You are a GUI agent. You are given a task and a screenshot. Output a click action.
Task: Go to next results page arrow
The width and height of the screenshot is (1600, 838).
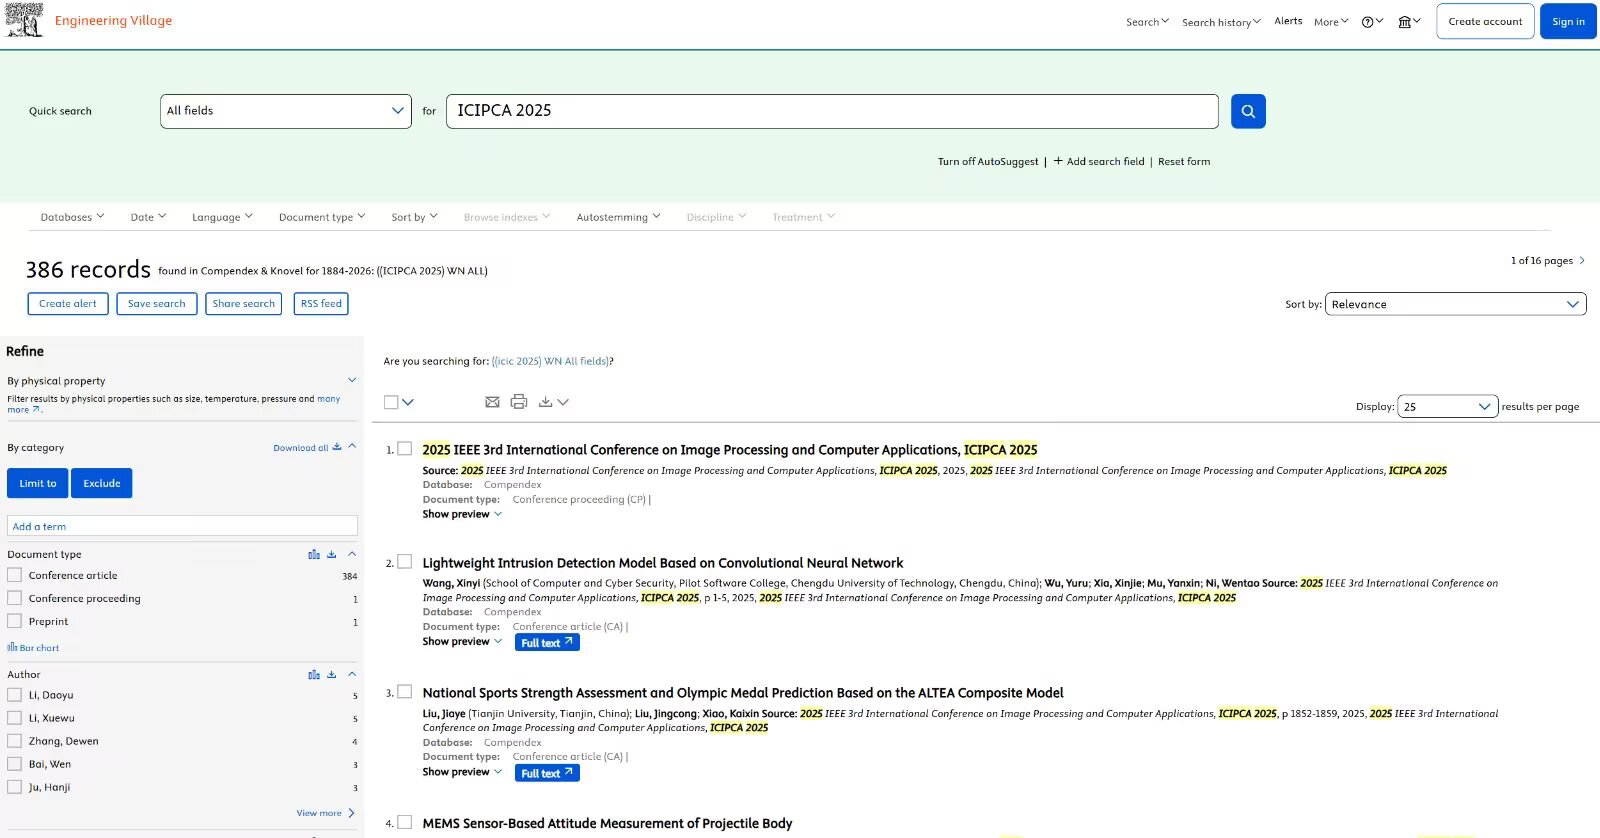pos(1582,261)
